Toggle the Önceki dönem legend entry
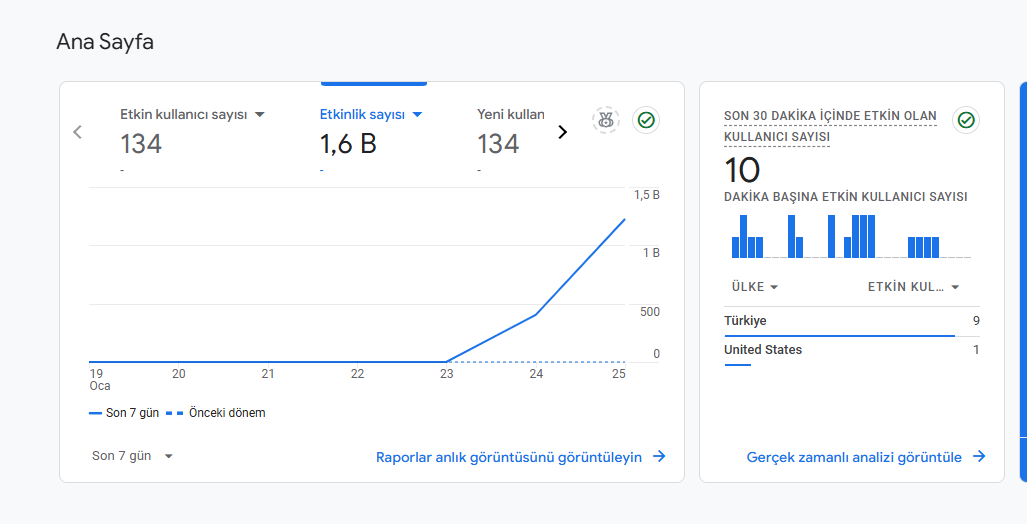The width and height of the screenshot is (1027, 524). point(216,413)
